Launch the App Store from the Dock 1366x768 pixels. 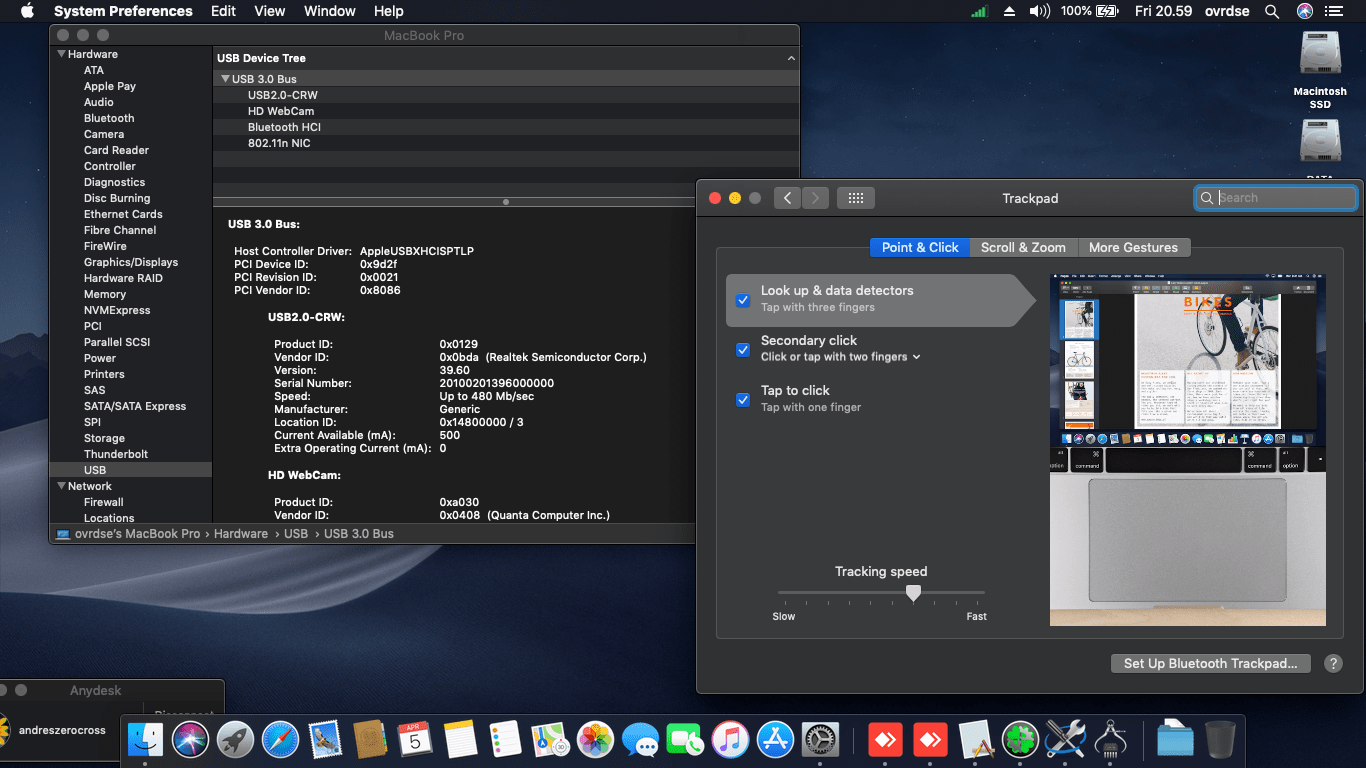pos(775,741)
